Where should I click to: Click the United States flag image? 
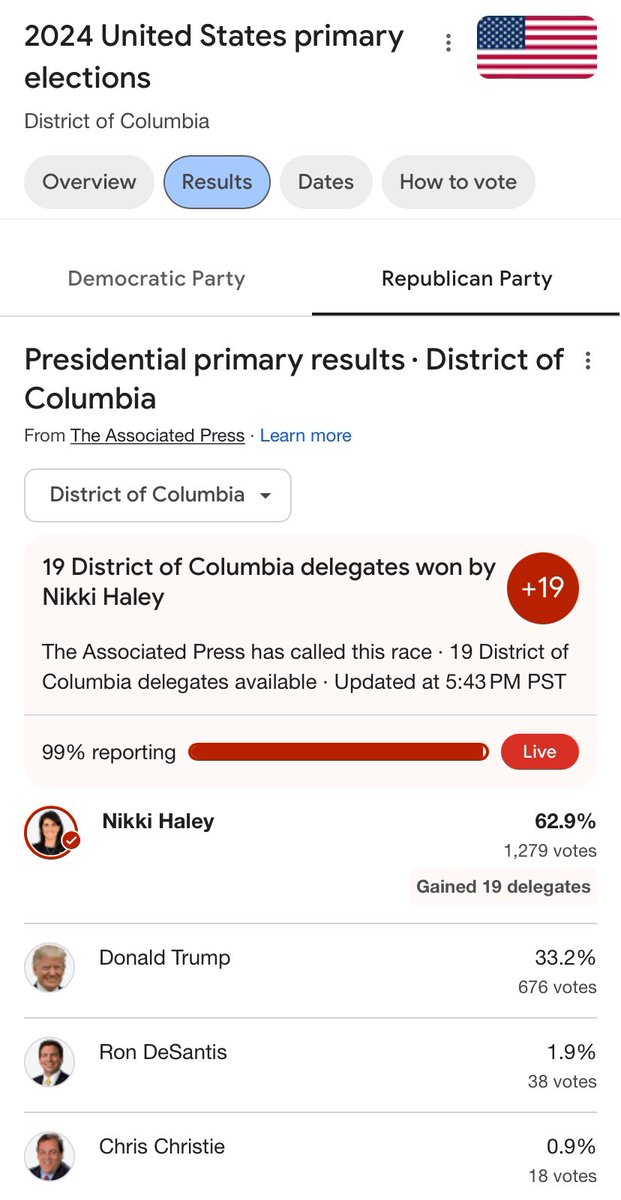(x=537, y=46)
